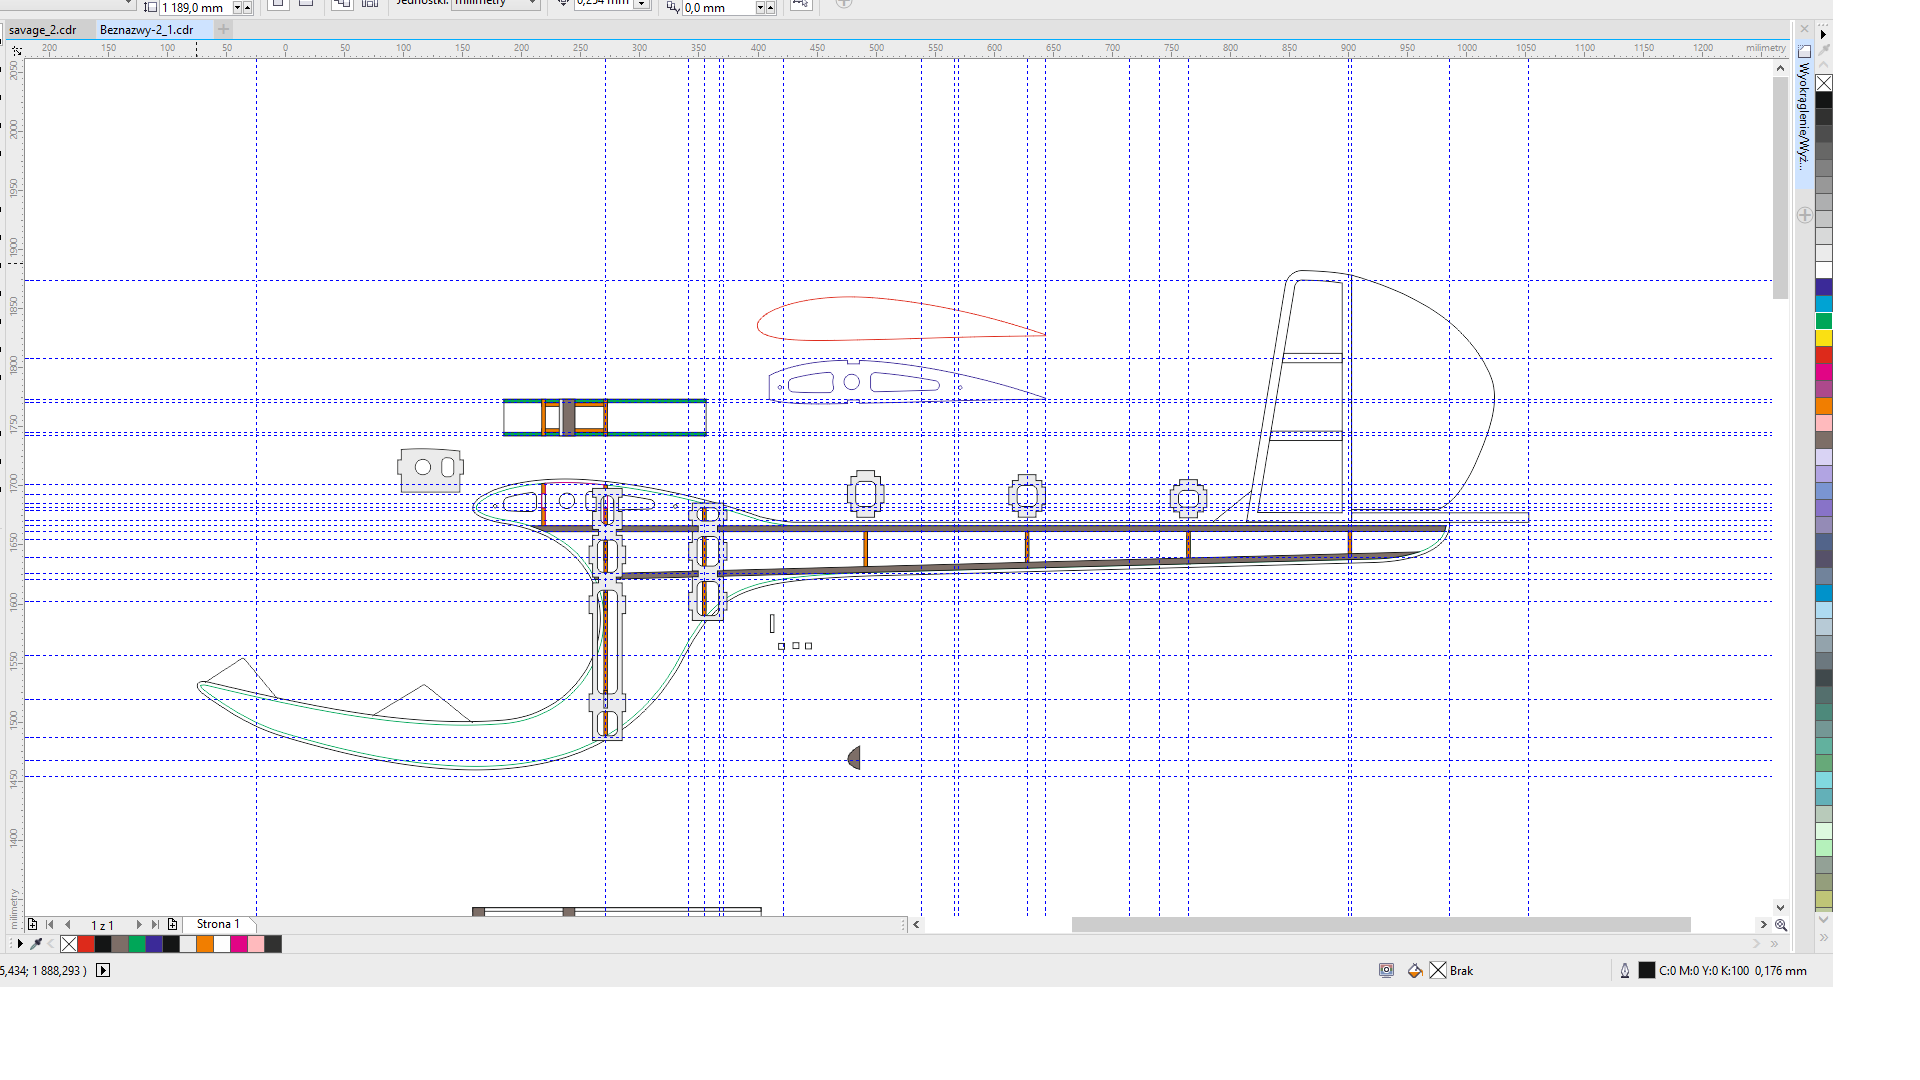Click the zoom navigator magnifier icon
This screenshot has height=1080, width=1920.
[1781, 925]
